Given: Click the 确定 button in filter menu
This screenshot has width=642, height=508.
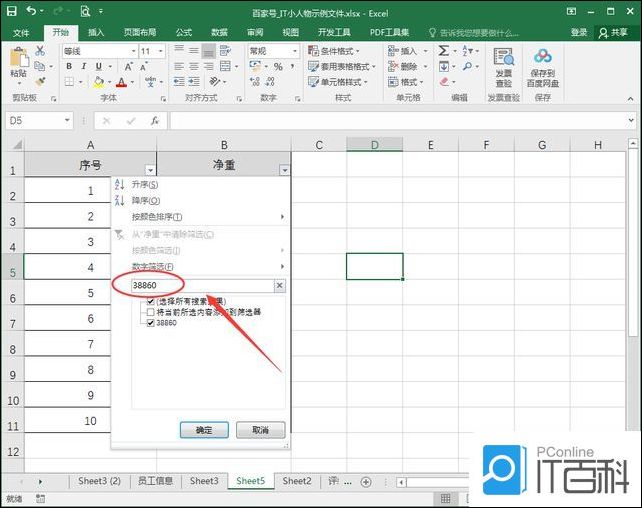Looking at the screenshot, I should (x=204, y=430).
